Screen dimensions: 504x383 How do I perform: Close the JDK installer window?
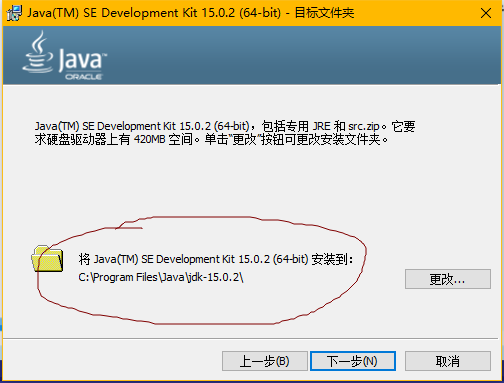[x=486, y=13]
